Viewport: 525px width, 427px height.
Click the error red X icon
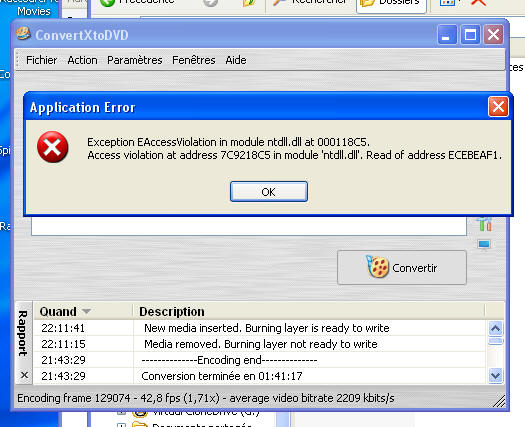click(53, 147)
